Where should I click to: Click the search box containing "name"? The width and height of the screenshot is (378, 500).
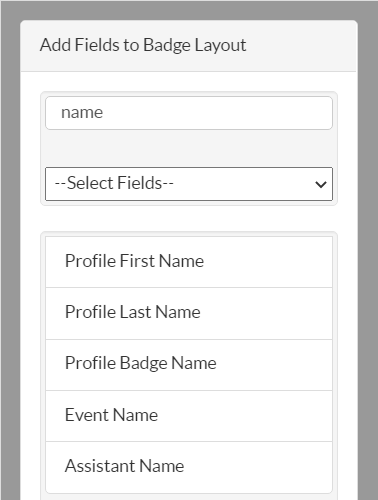click(189, 113)
